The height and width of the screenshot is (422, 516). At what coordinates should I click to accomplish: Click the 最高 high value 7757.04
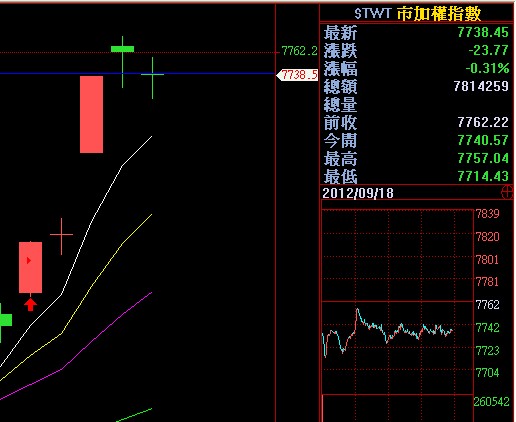(x=483, y=158)
